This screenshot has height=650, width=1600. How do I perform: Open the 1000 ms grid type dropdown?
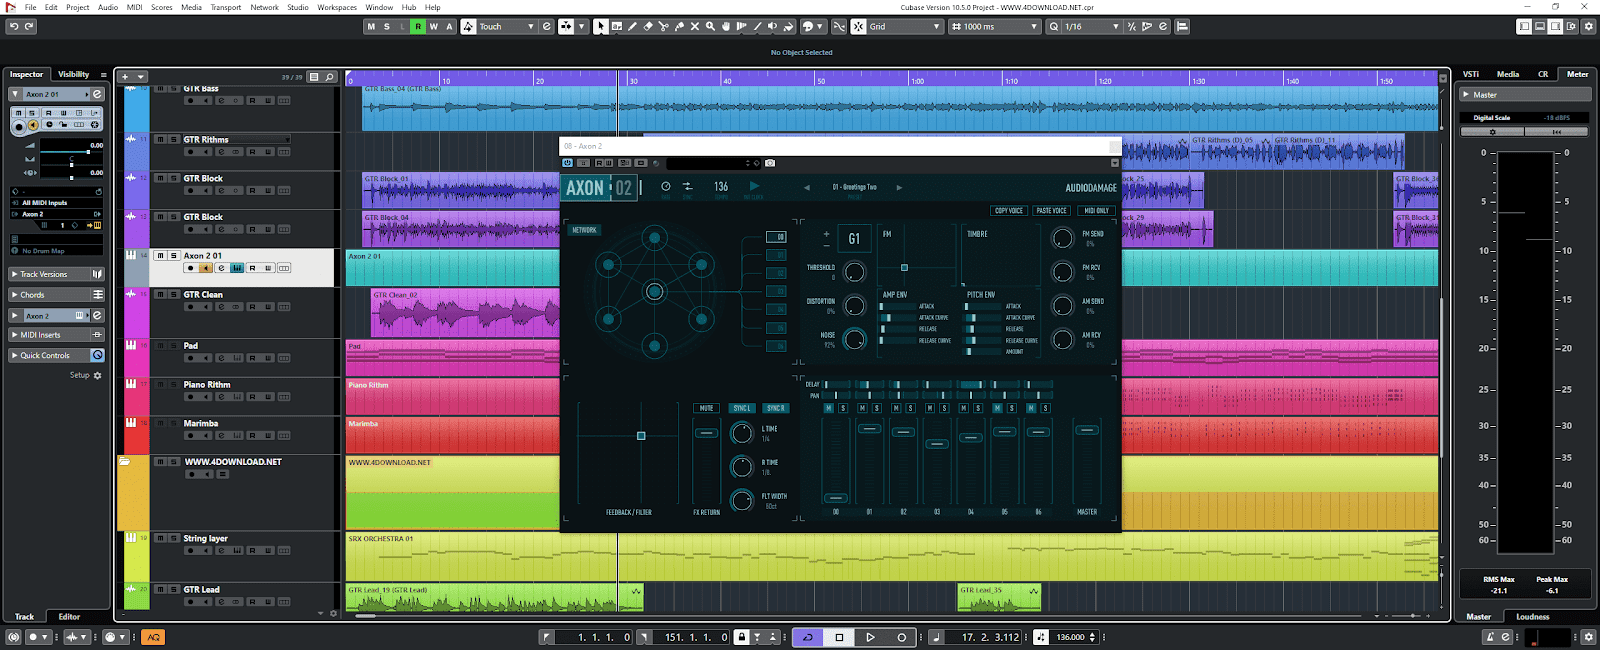[x=997, y=27]
